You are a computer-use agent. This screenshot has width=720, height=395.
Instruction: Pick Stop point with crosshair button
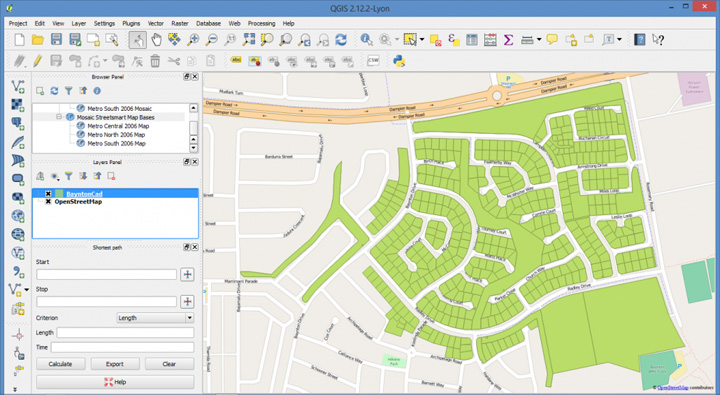[187, 302]
